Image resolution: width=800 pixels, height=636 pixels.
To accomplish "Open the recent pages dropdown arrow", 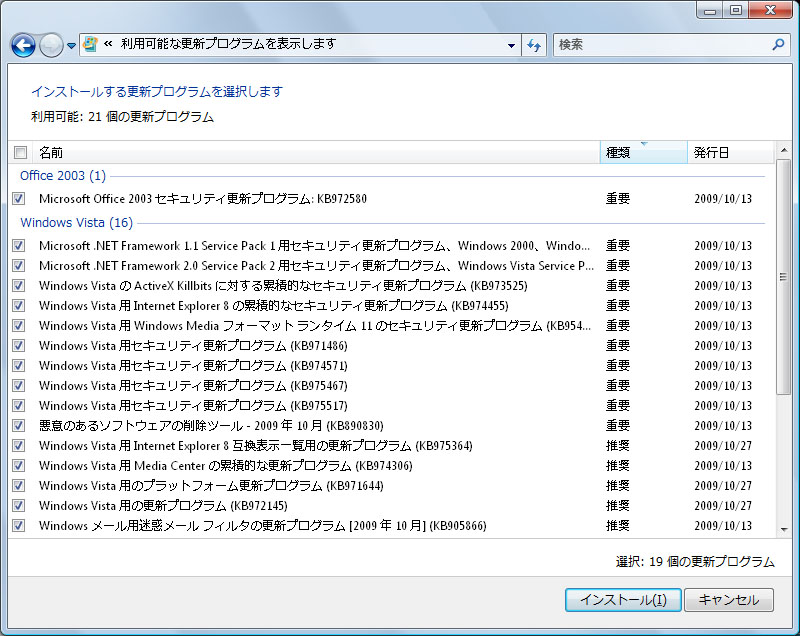I will [71, 46].
